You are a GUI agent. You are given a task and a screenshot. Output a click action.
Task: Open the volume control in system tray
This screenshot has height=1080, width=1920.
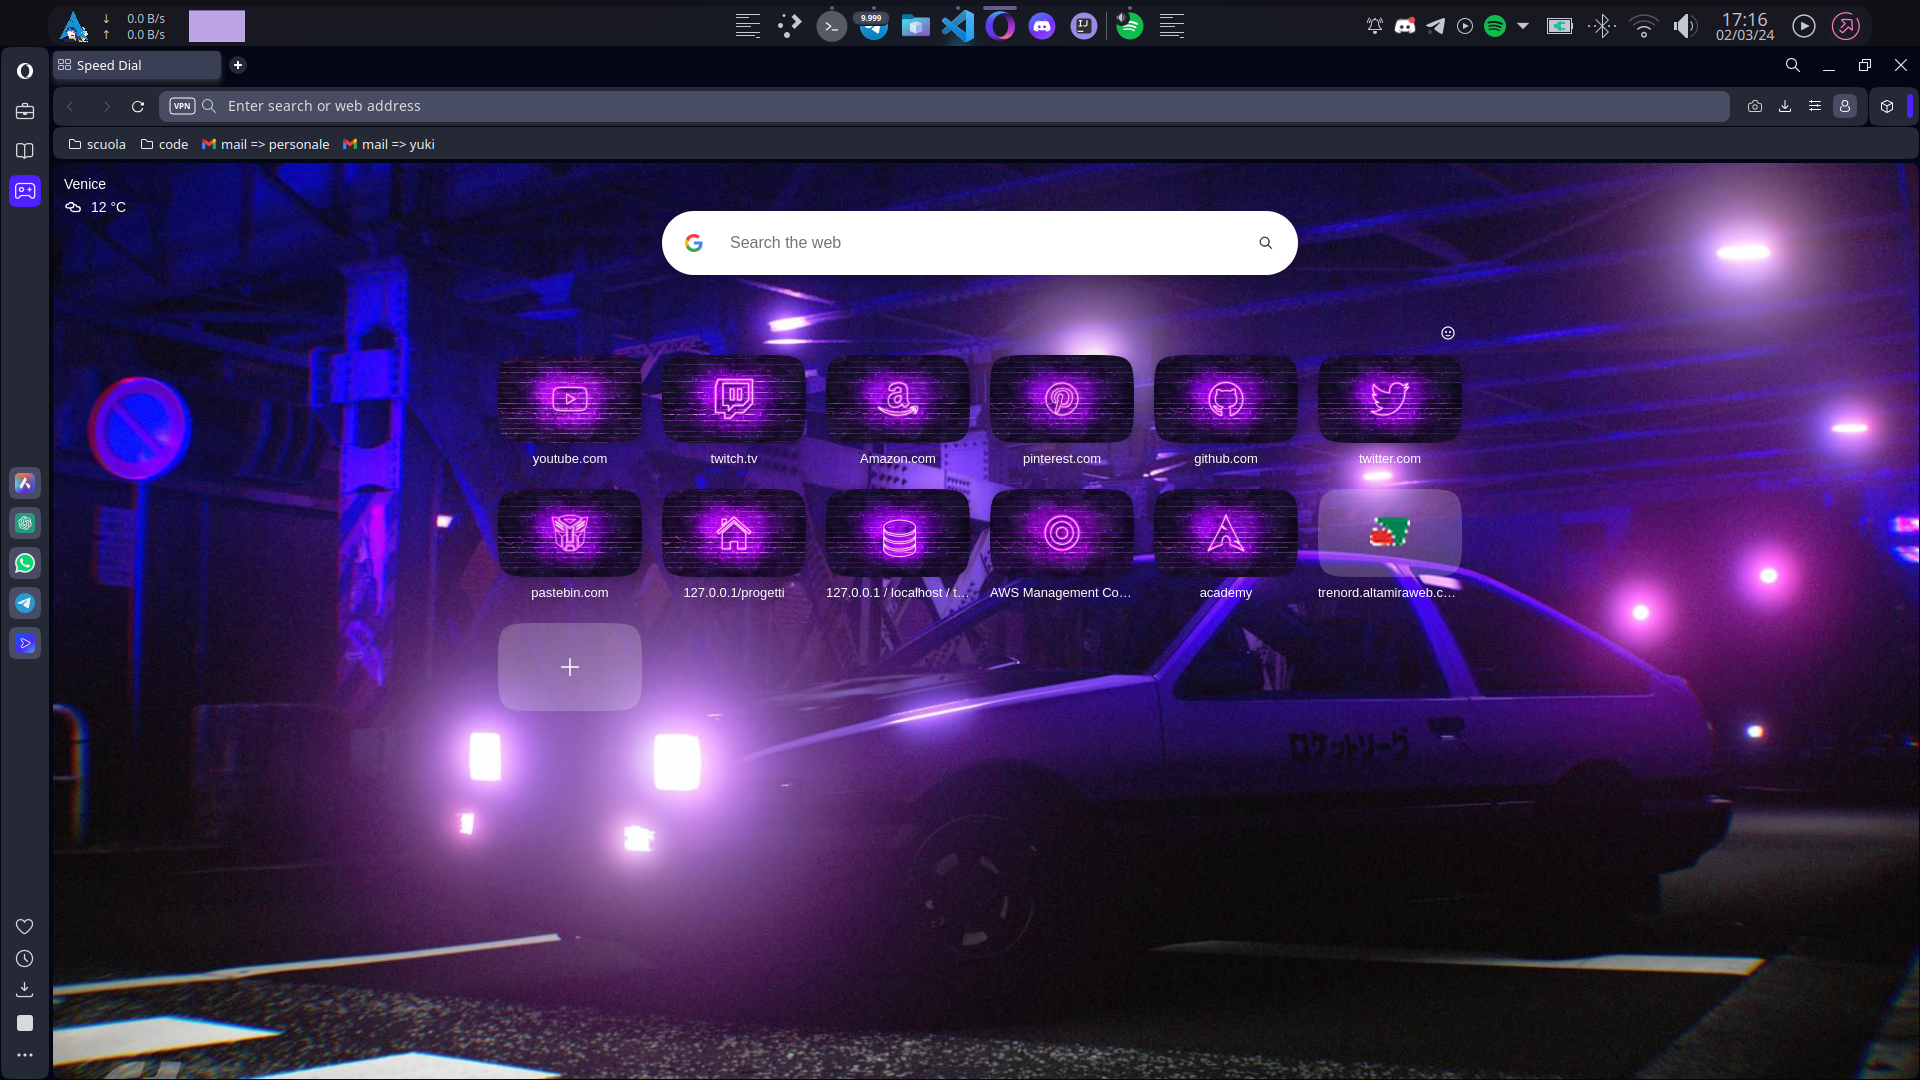tap(1685, 26)
